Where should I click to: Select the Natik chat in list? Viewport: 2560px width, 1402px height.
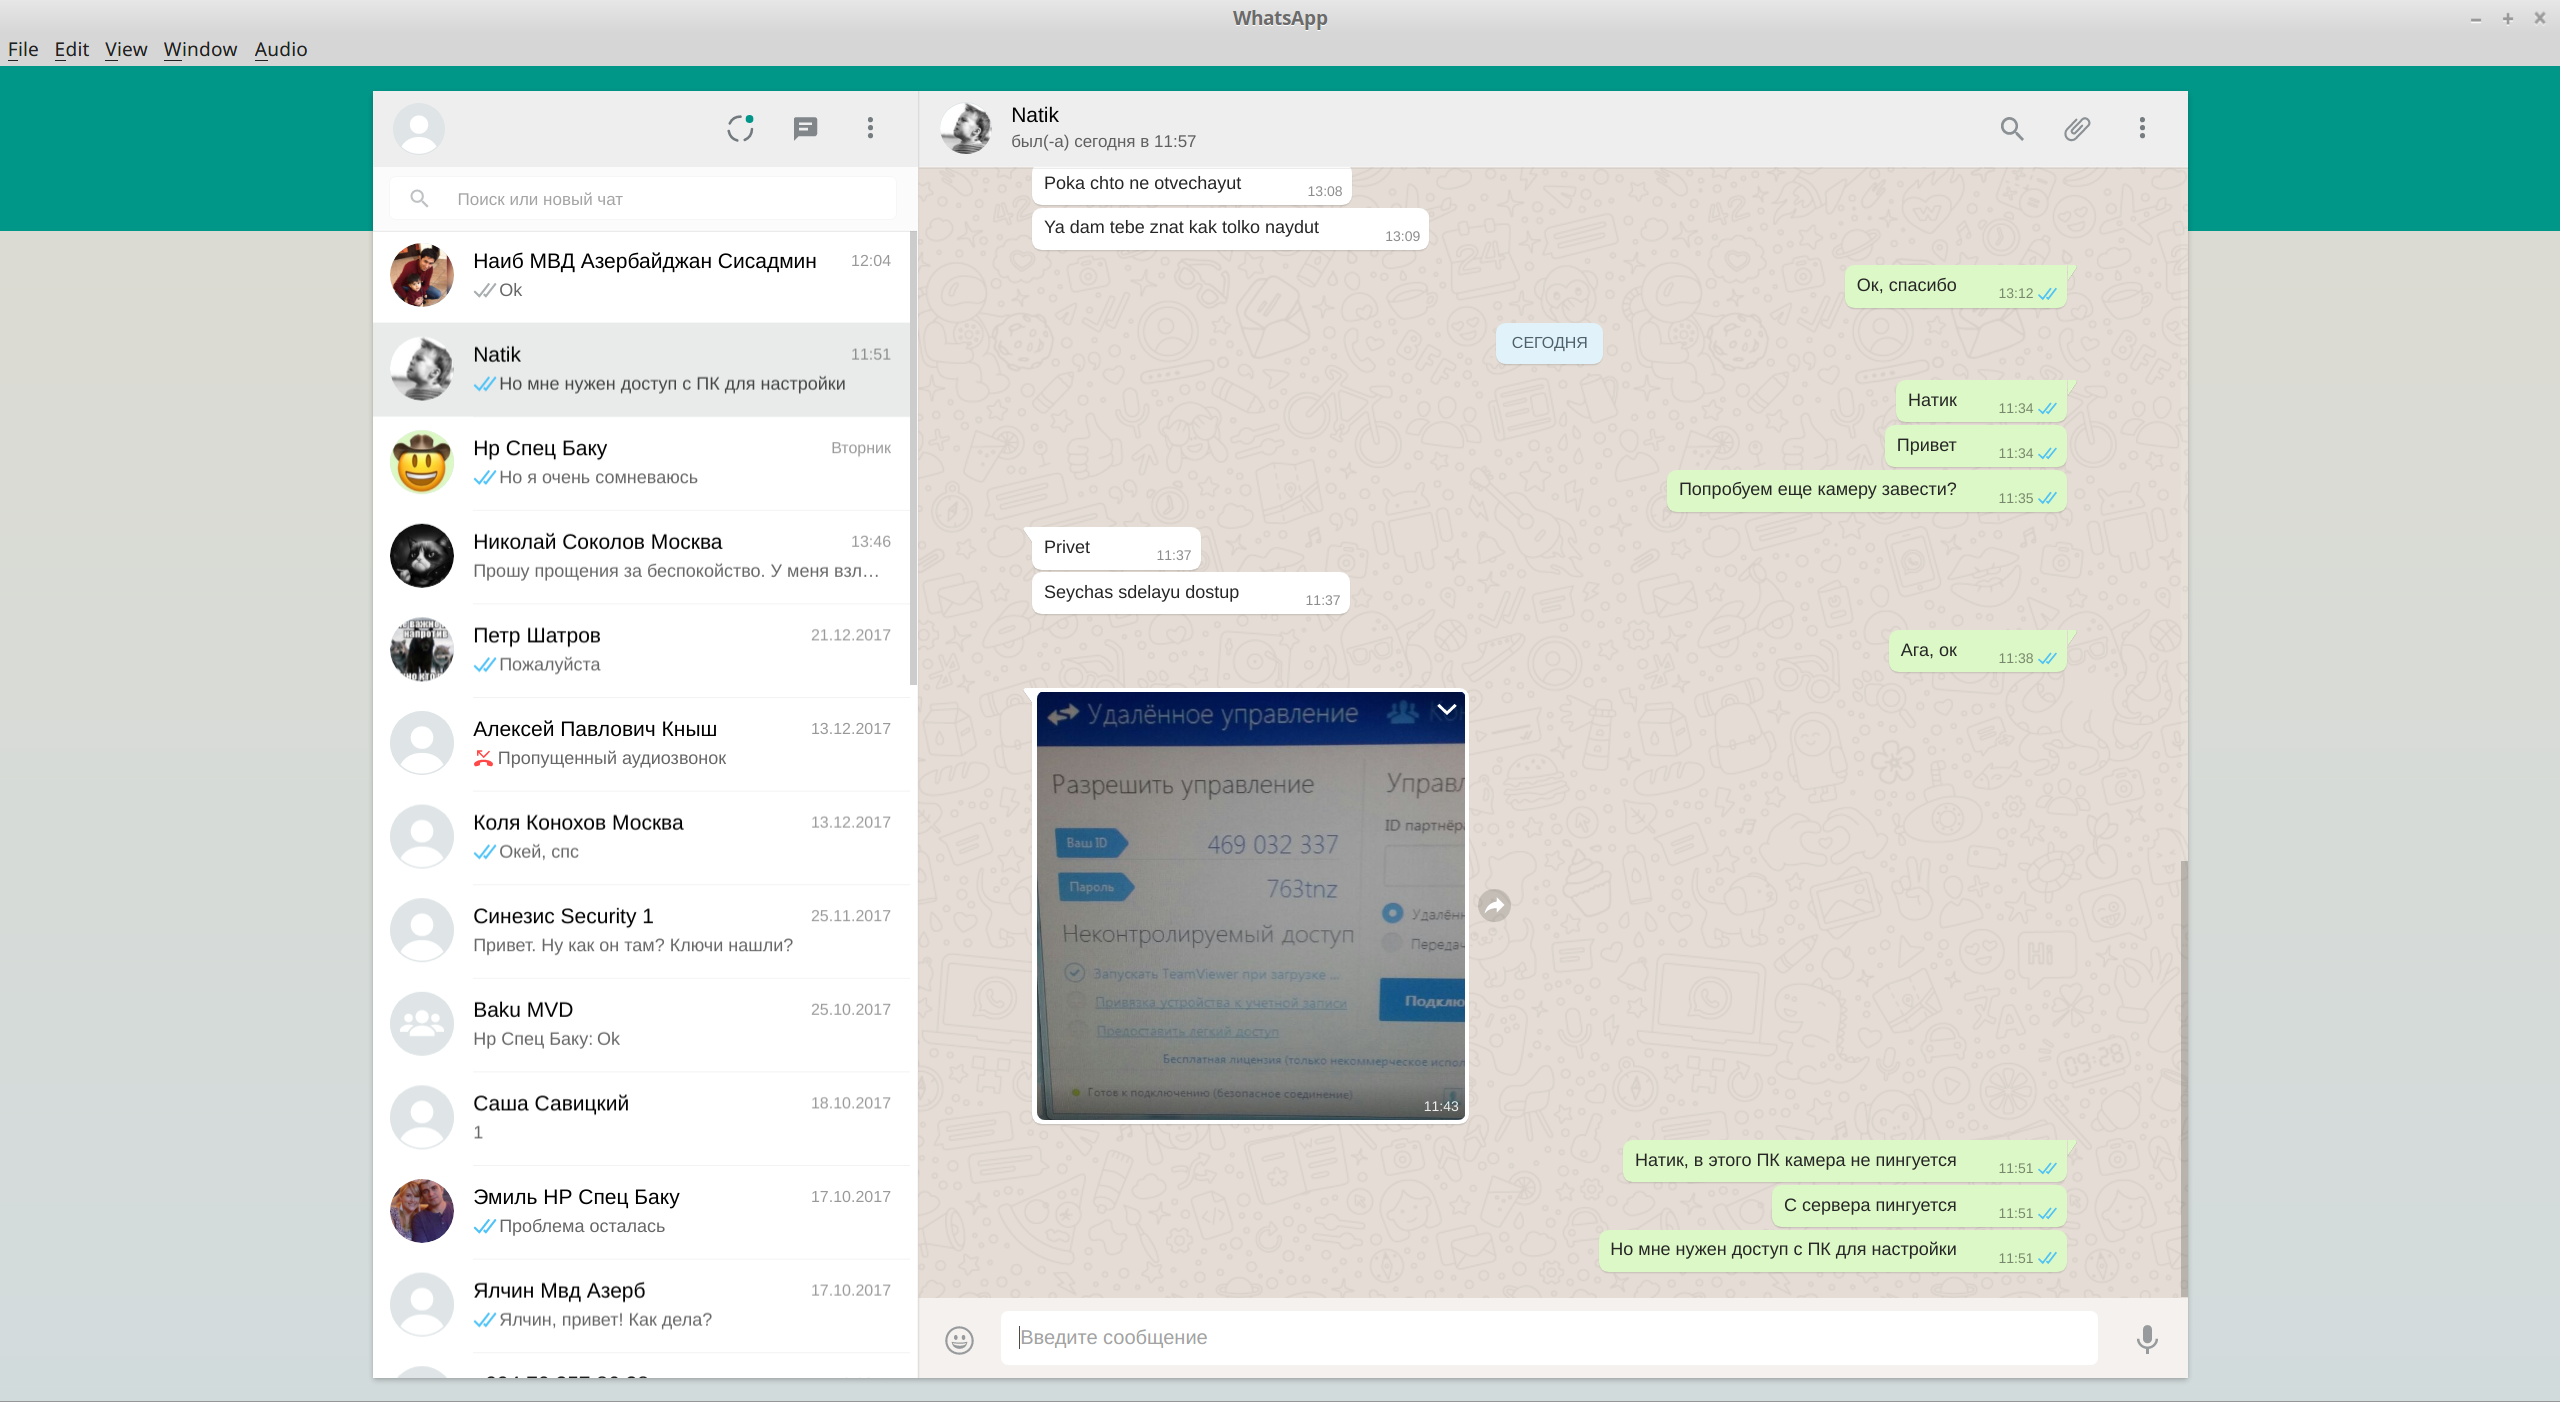pos(641,369)
